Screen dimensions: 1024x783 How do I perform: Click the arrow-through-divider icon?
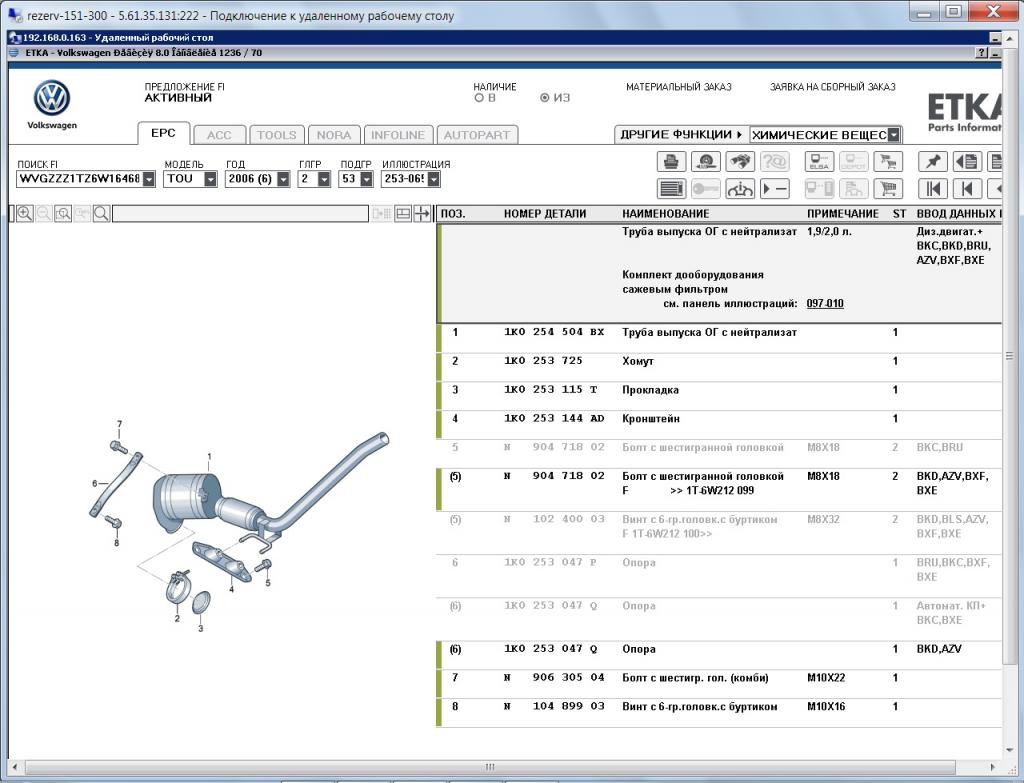pyautogui.click(x=423, y=214)
